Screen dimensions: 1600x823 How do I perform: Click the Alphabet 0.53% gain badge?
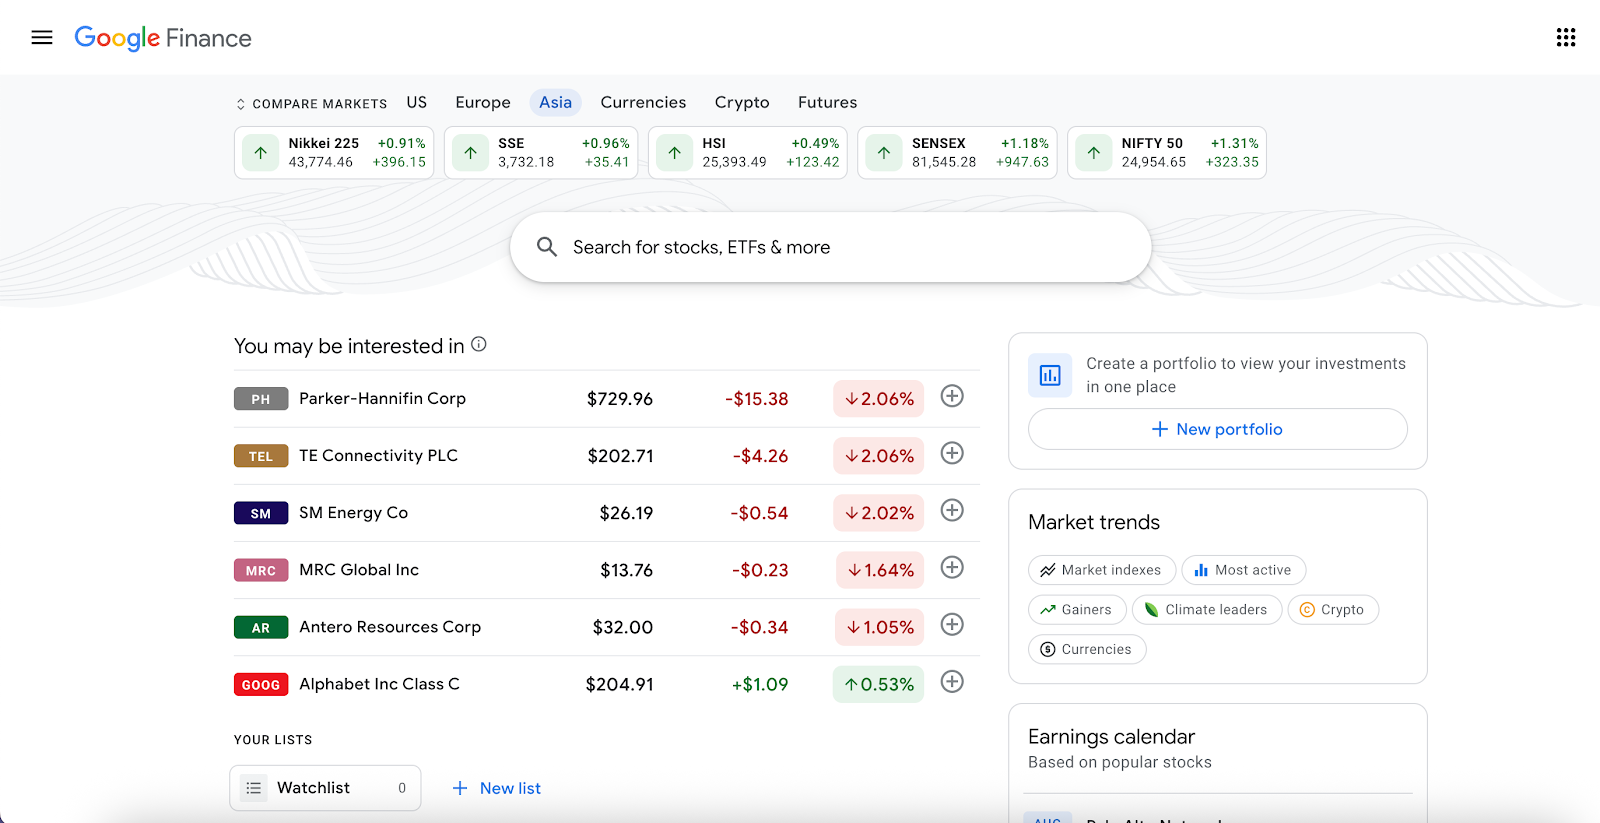(878, 684)
